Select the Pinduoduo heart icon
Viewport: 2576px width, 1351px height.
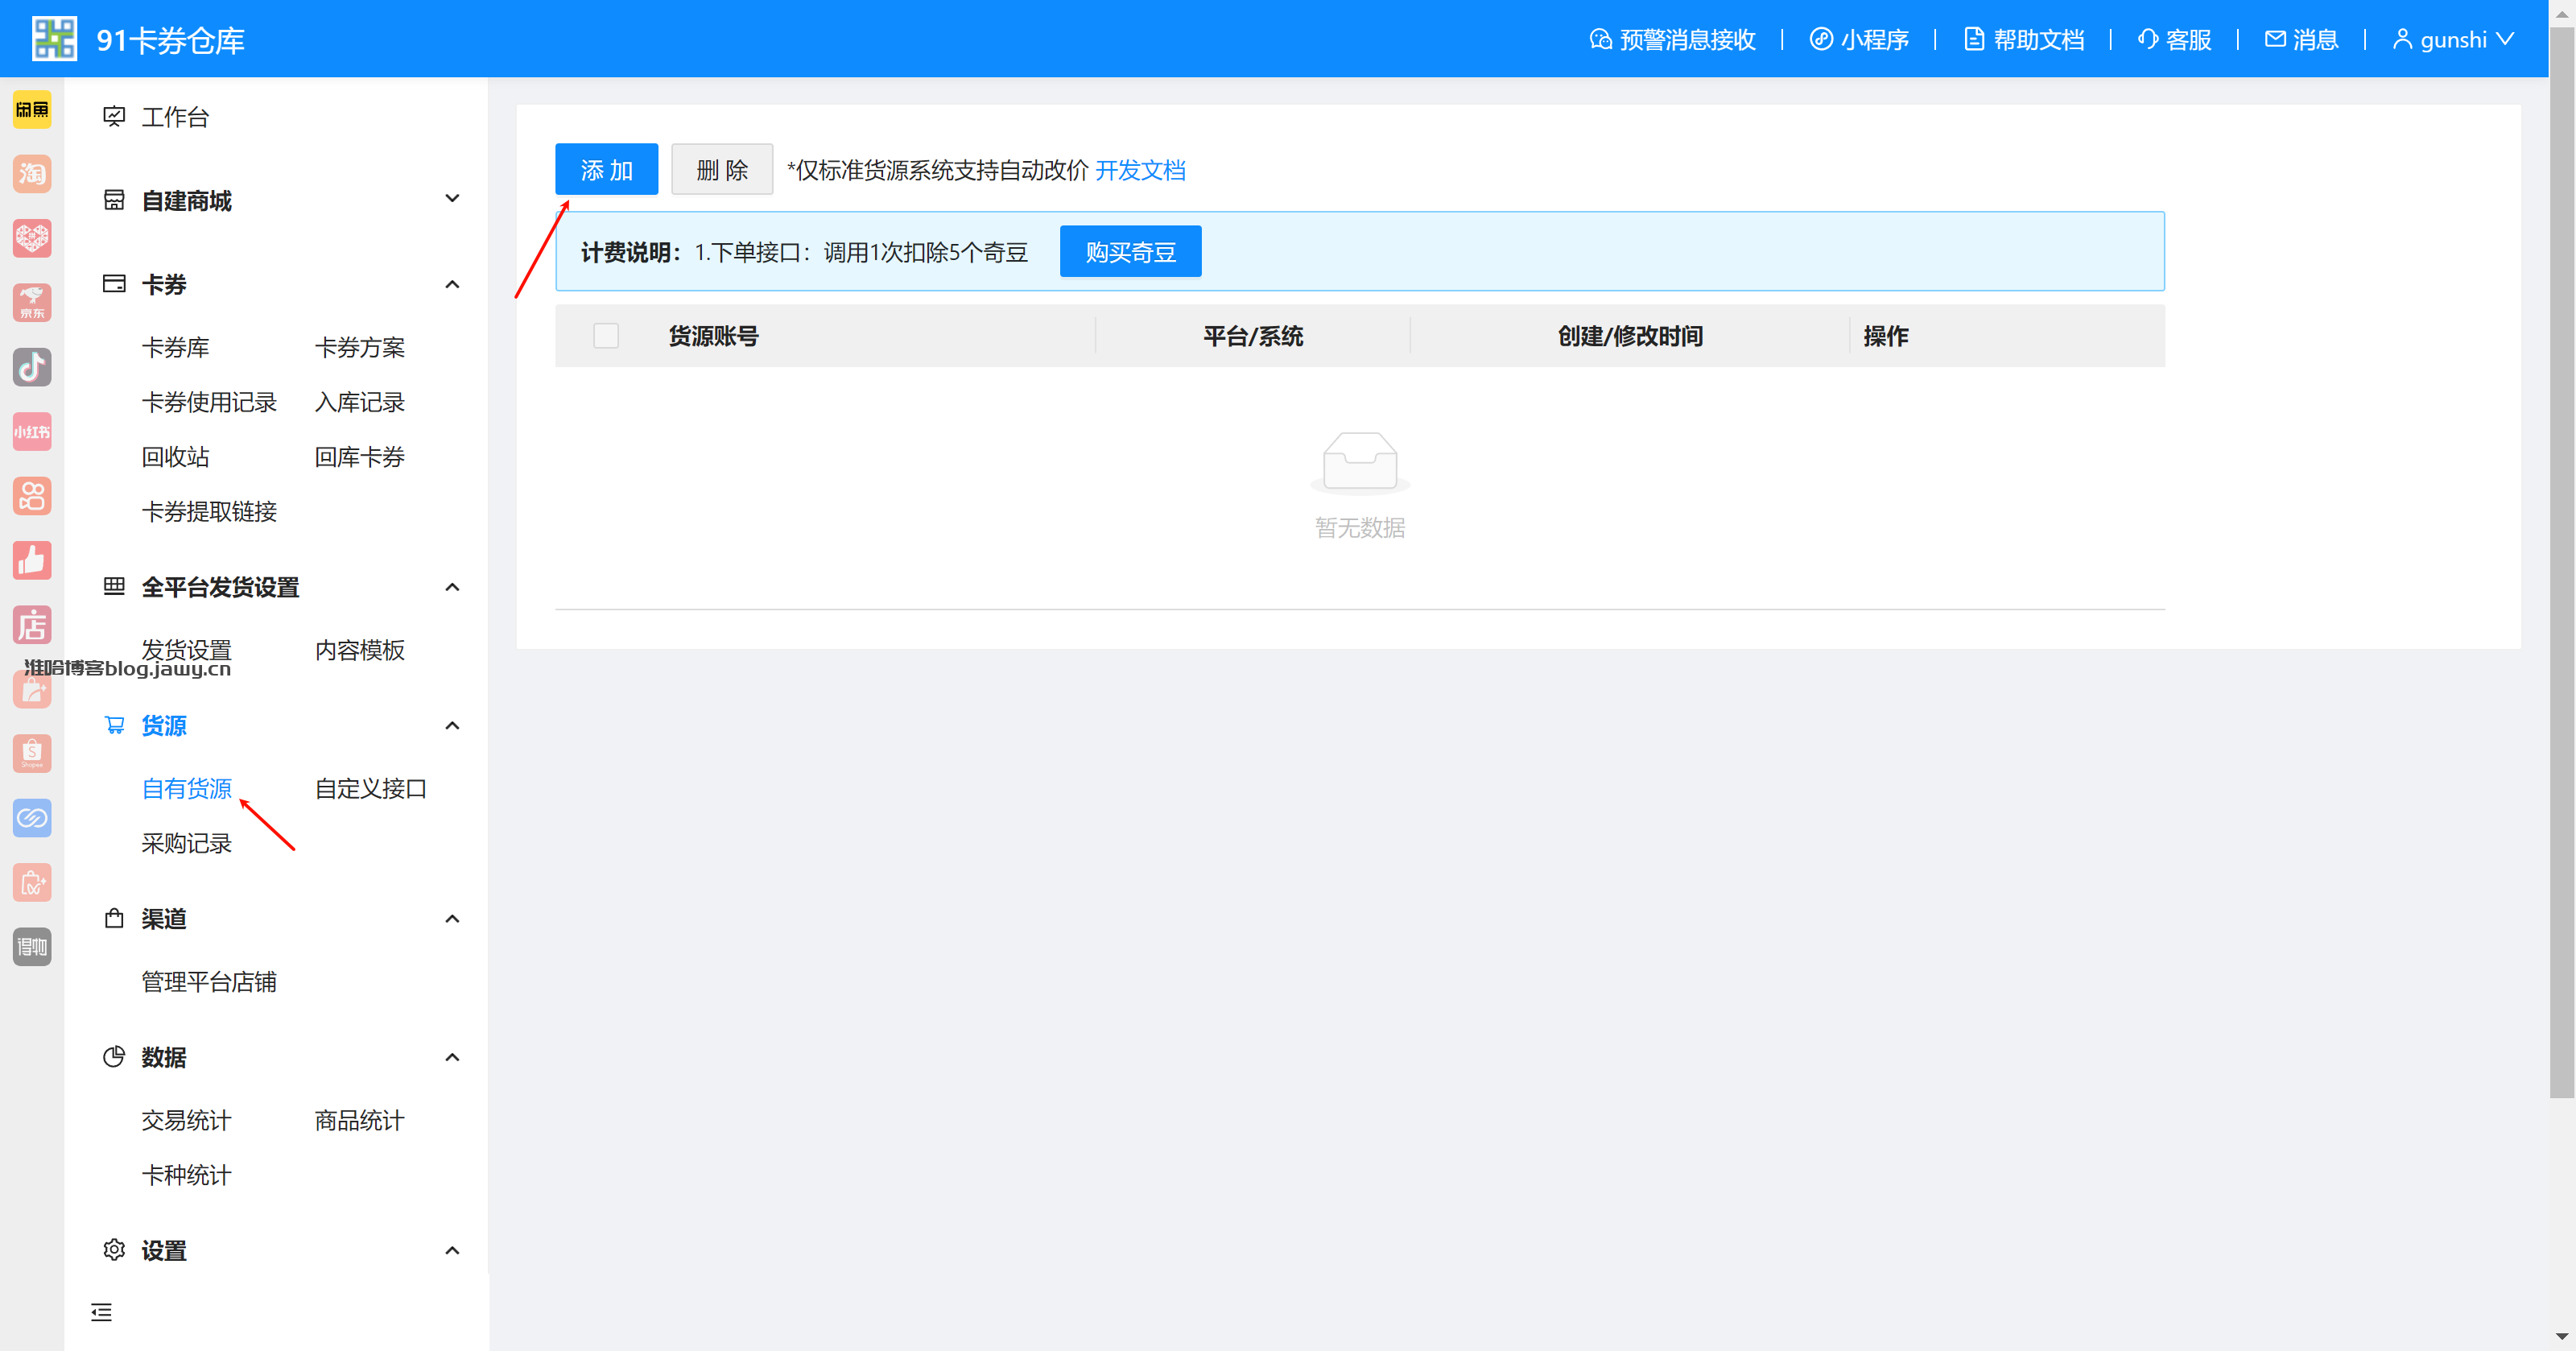(x=32, y=239)
